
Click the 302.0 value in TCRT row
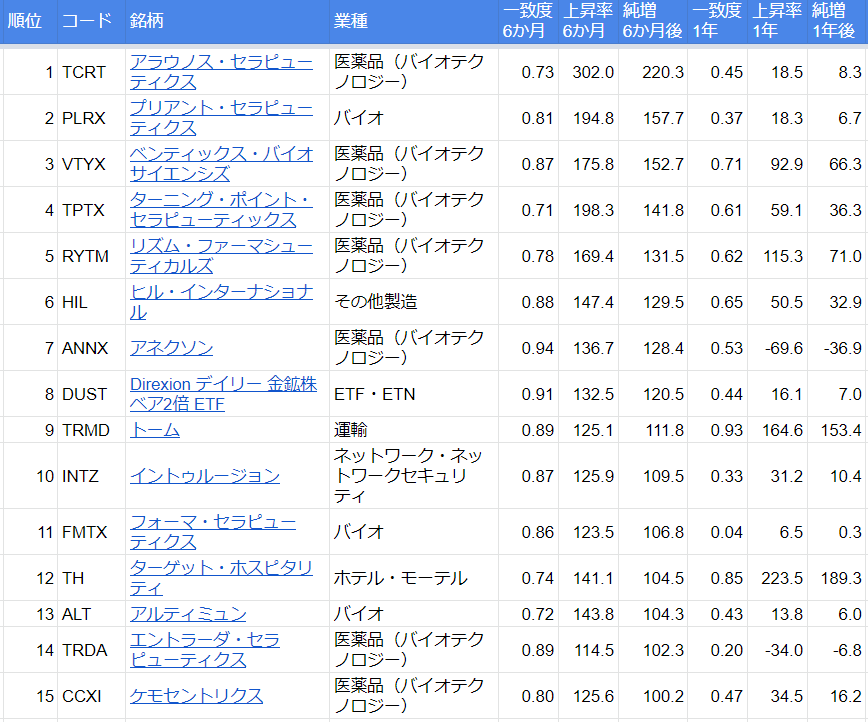[x=593, y=72]
